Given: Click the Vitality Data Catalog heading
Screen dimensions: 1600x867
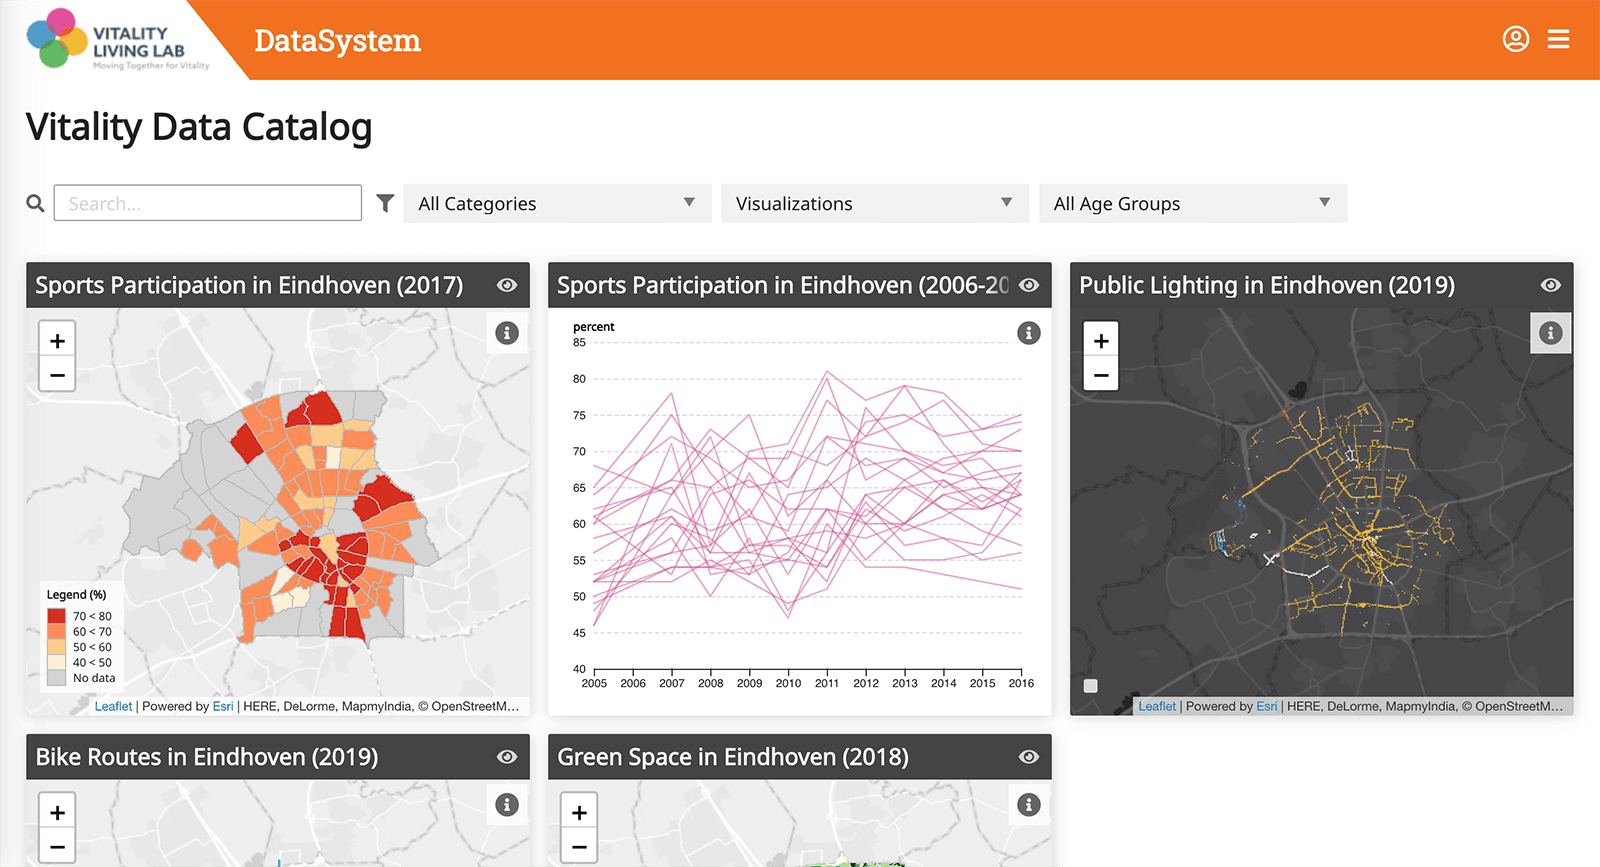Looking at the screenshot, I should click(199, 127).
